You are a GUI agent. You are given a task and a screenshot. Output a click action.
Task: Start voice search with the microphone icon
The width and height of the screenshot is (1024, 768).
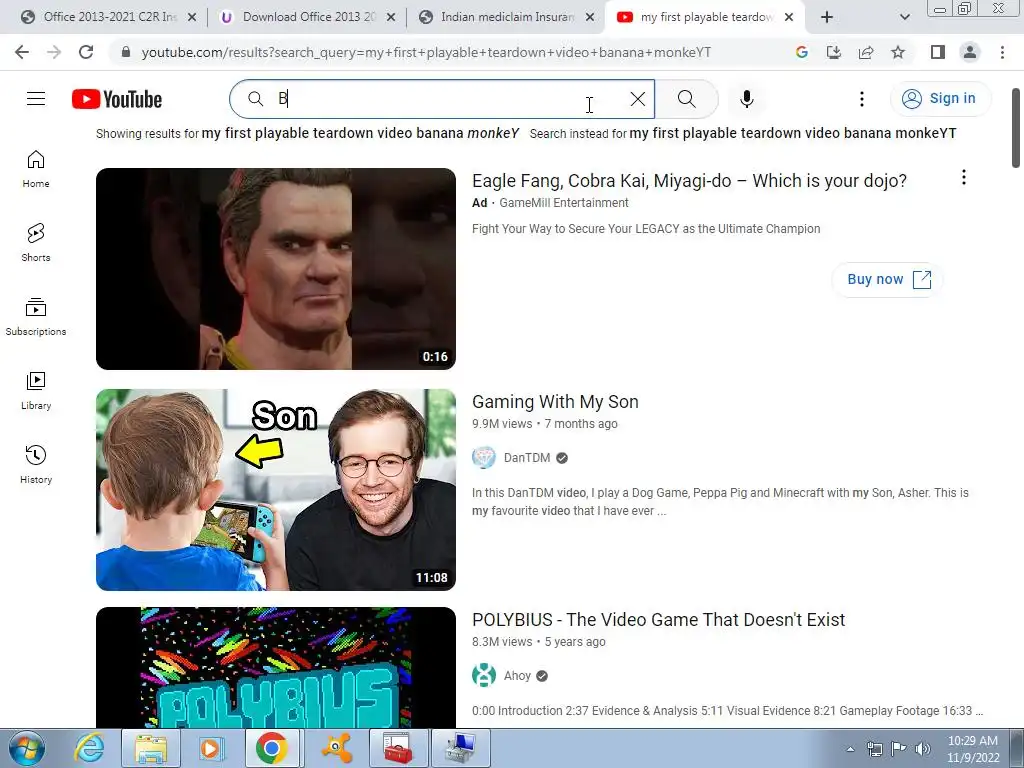746,99
